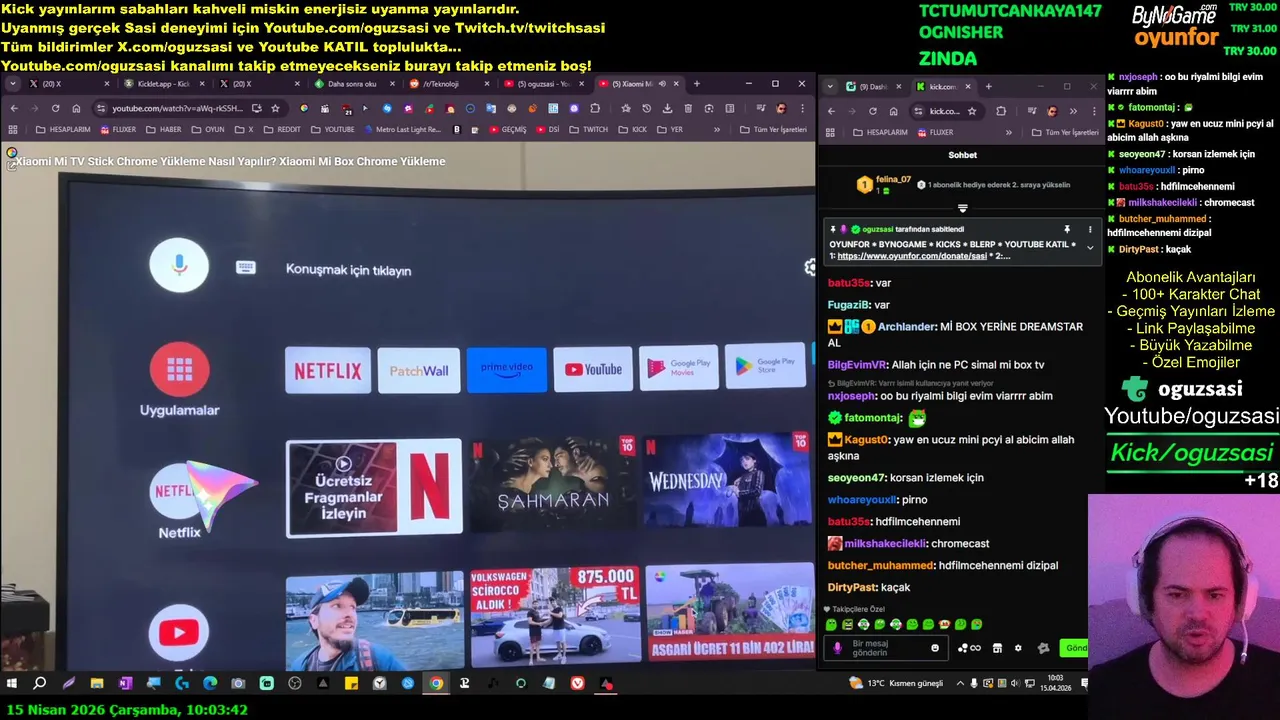1280x720 pixels.
Task: Open downloads icon in left browser toolbar
Action: coord(667,108)
